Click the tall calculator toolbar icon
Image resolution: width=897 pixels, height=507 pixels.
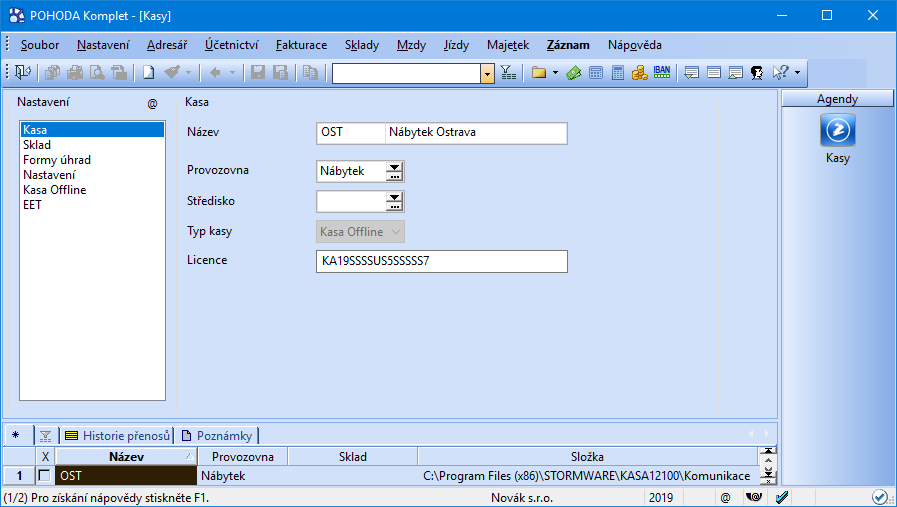pyautogui.click(x=618, y=72)
